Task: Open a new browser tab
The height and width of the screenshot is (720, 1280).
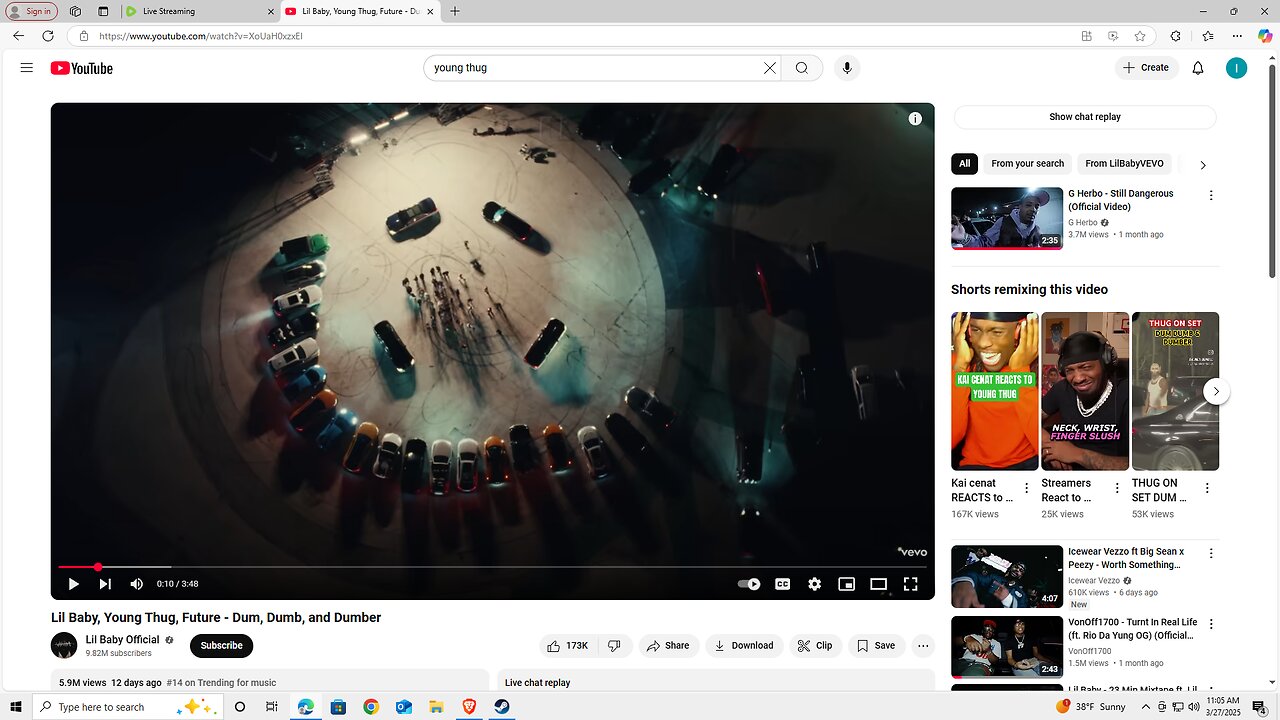Action: tap(455, 11)
